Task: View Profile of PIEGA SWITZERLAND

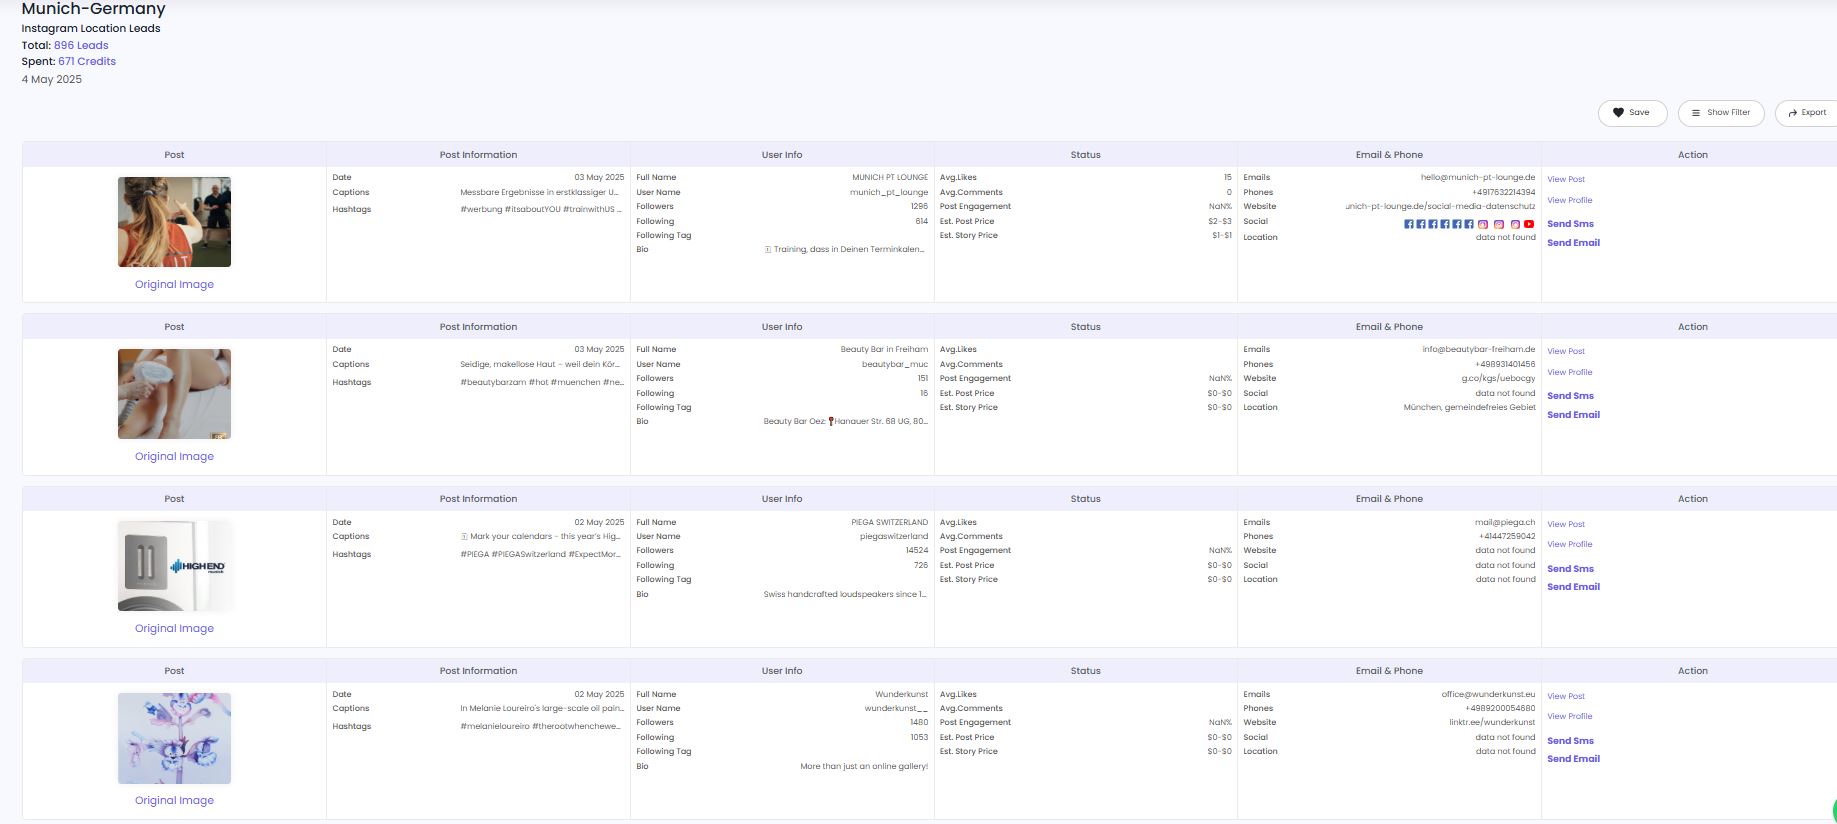Action: tap(1569, 545)
